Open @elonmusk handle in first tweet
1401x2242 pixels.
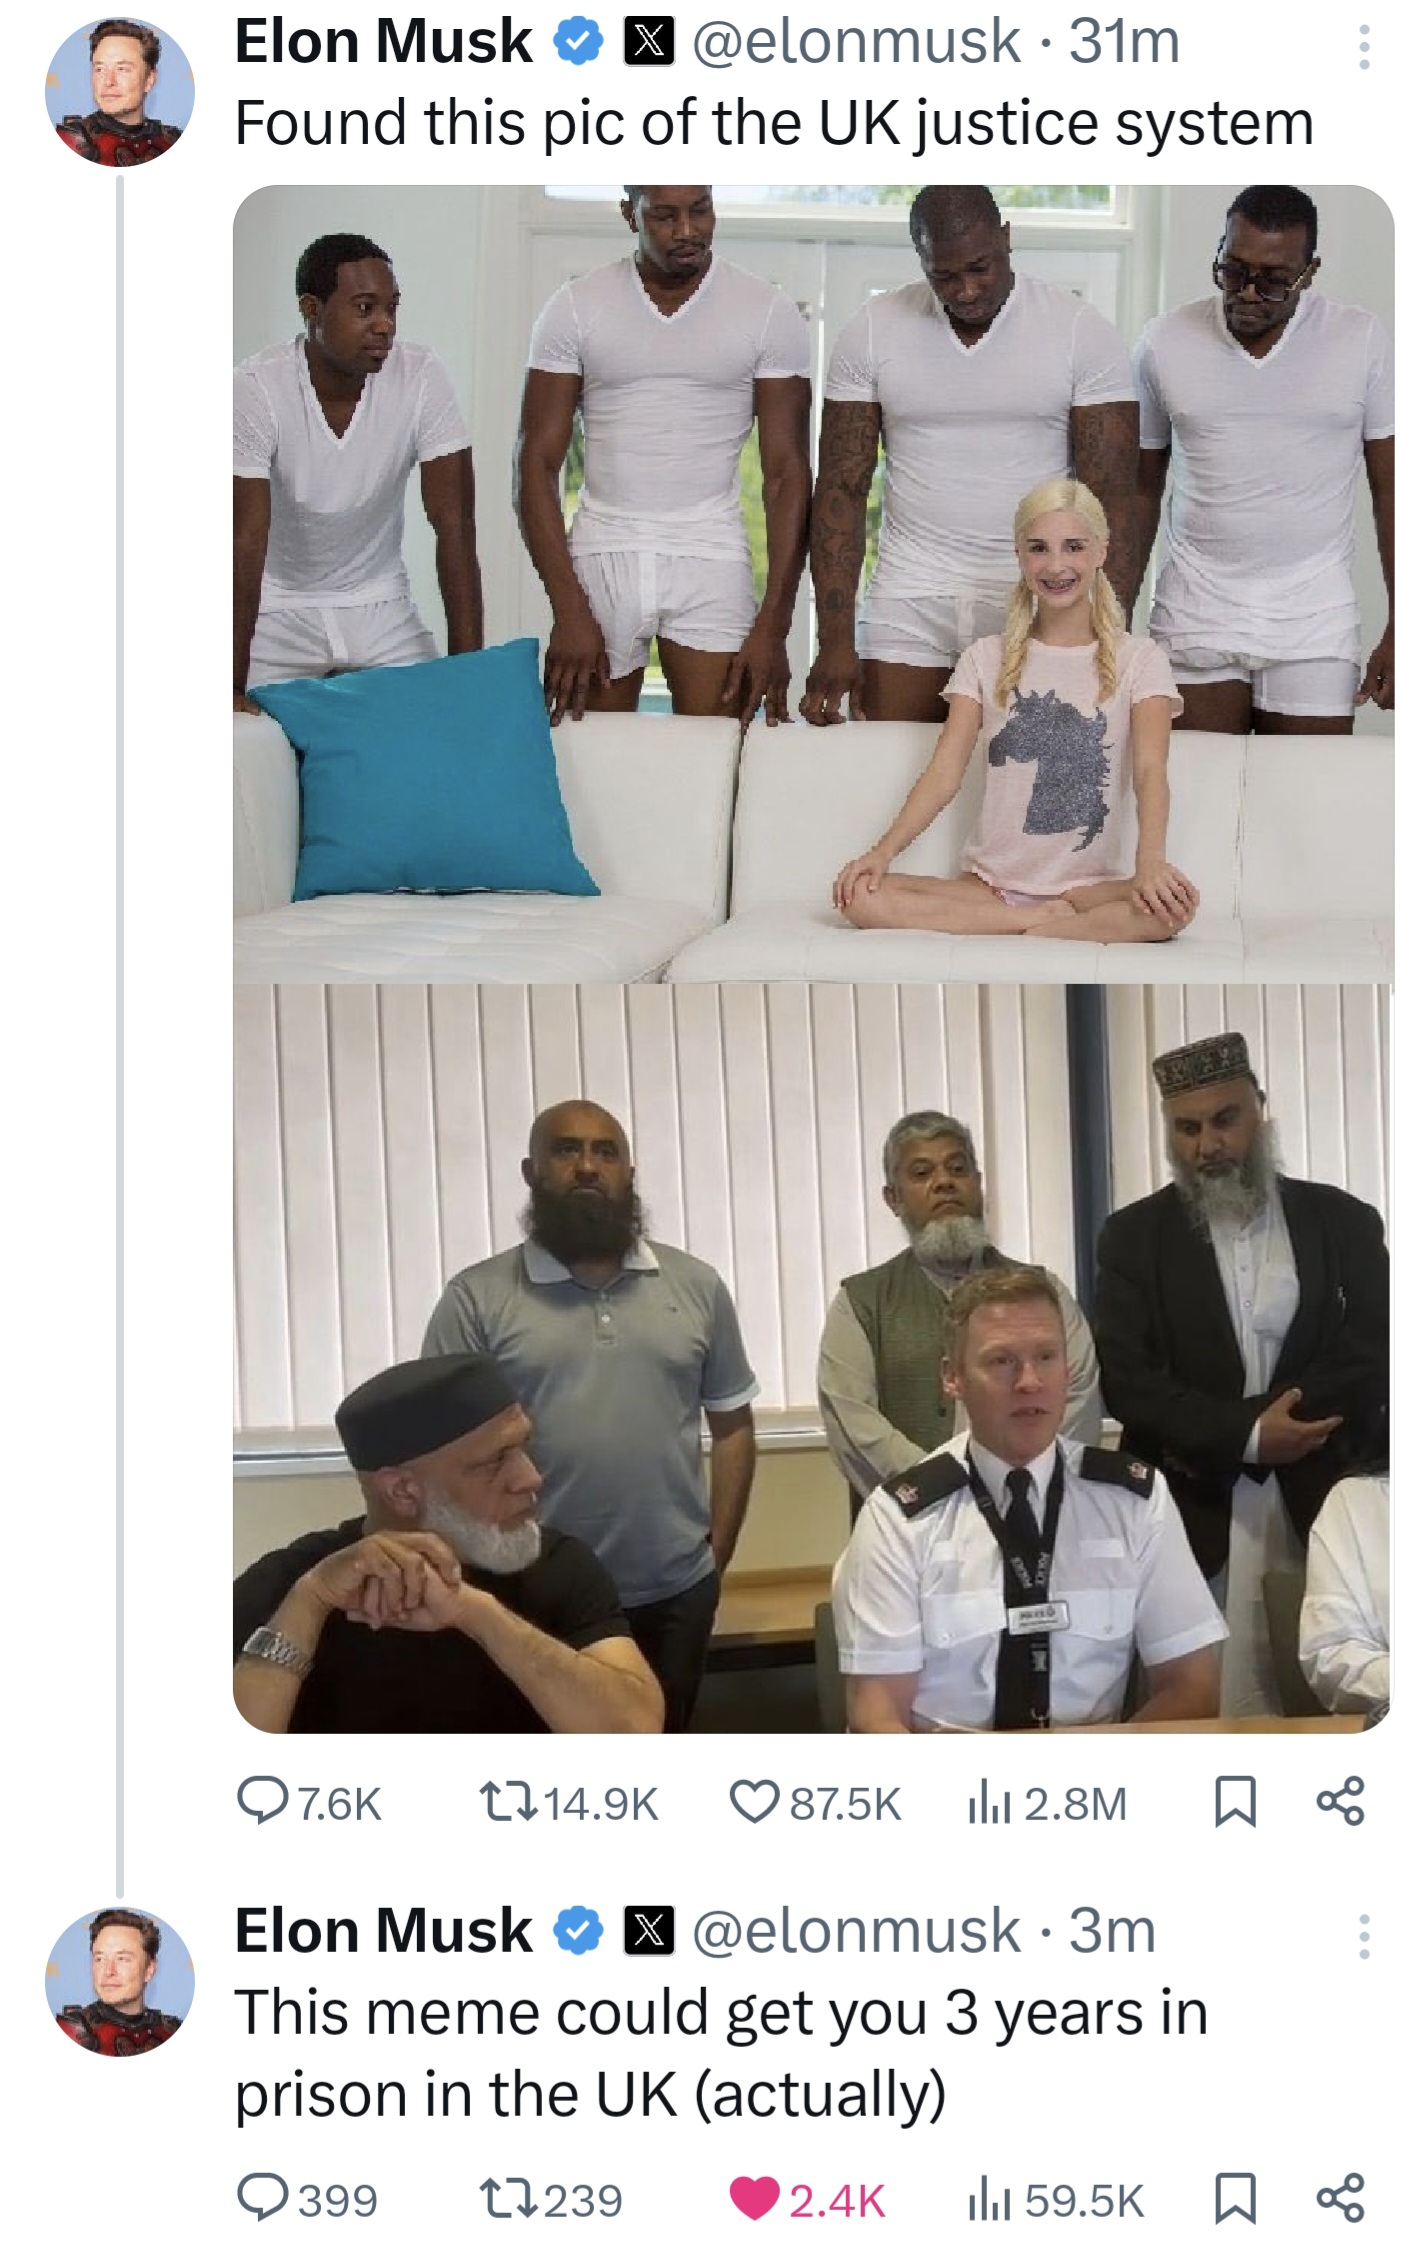(855, 42)
